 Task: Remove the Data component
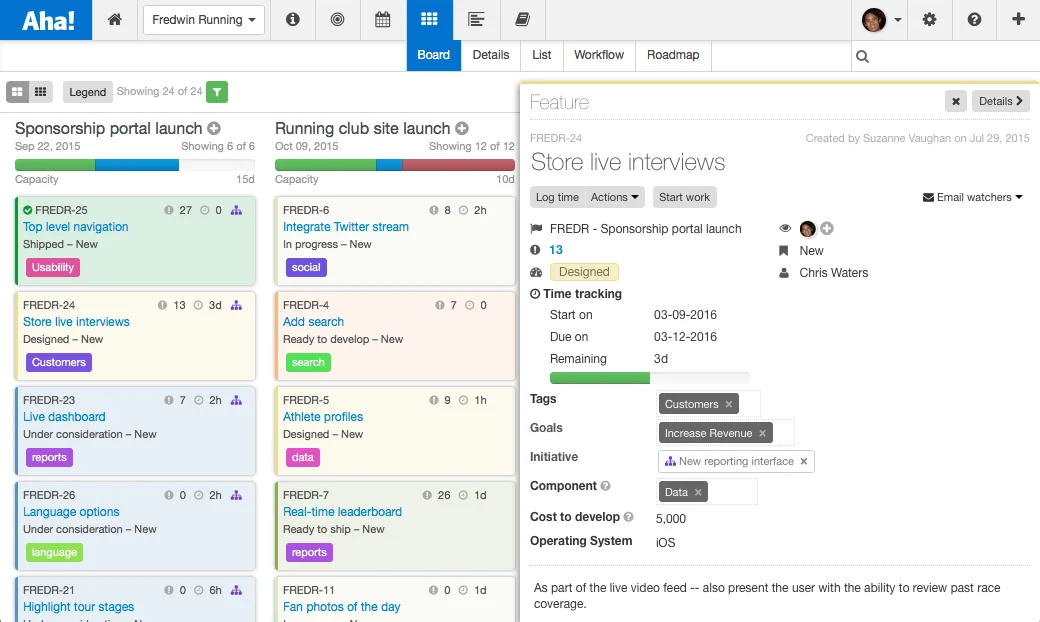(698, 492)
